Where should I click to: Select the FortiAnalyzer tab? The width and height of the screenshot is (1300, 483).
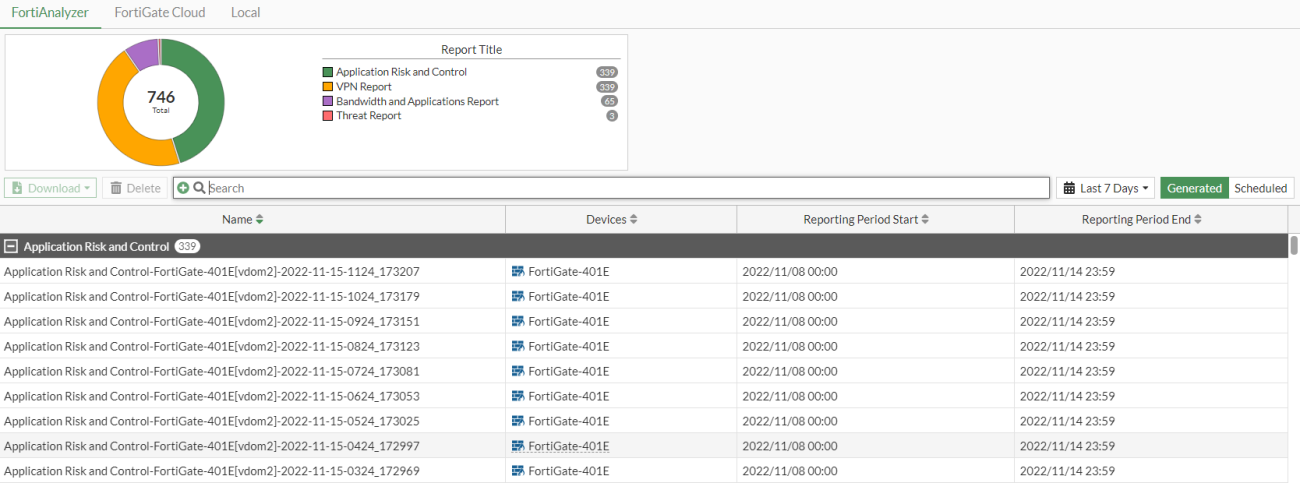(50, 13)
